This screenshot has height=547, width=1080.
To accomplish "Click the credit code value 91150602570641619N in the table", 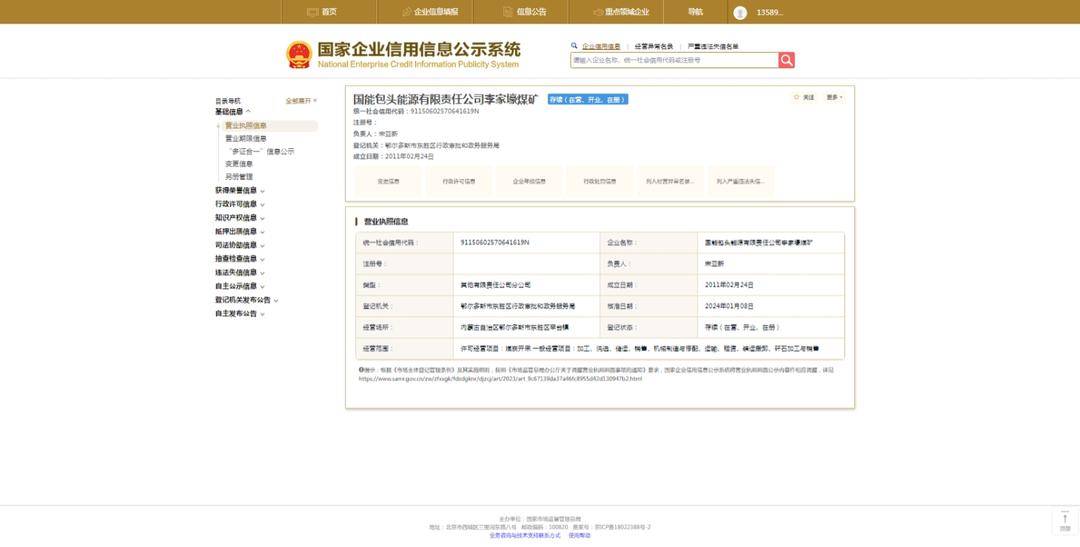I will (x=495, y=242).
